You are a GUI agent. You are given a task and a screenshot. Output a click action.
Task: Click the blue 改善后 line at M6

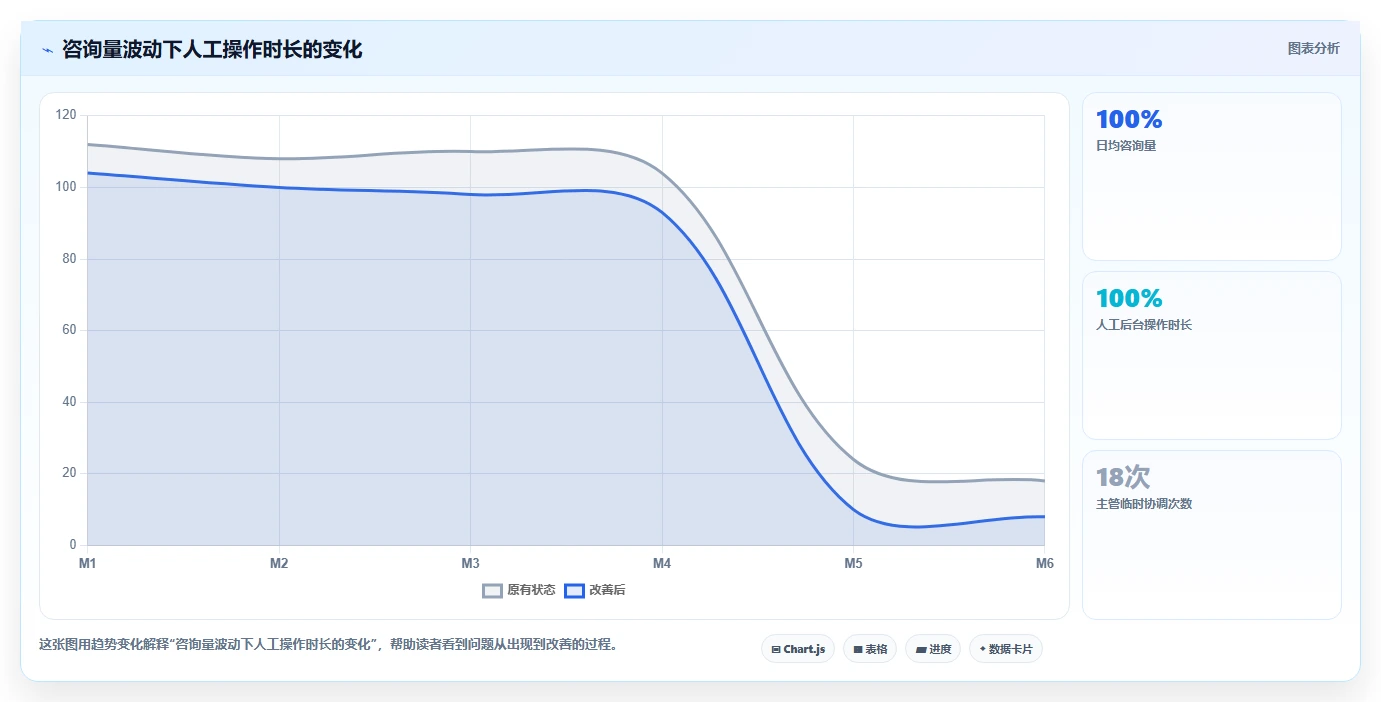(1043, 517)
